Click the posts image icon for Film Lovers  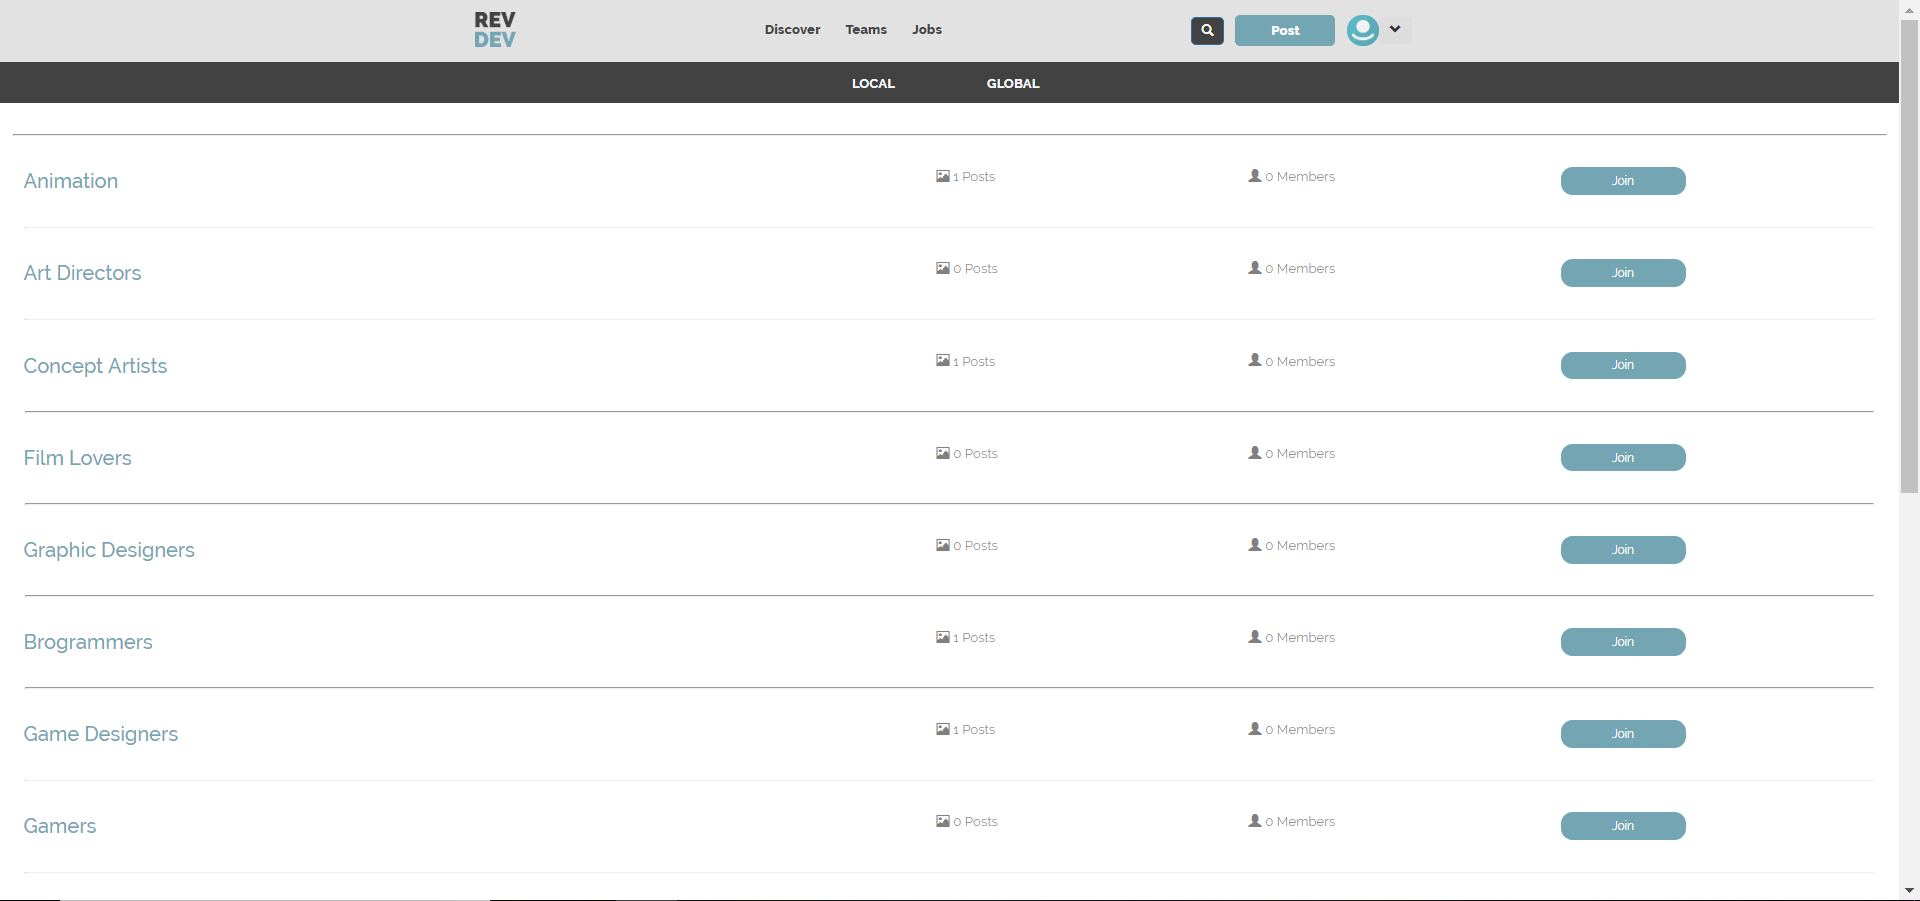click(x=943, y=453)
